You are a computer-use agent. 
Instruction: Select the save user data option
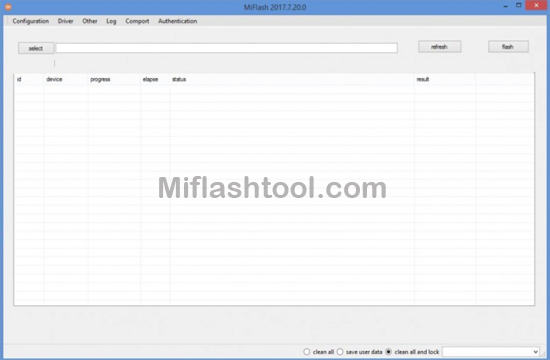click(x=359, y=352)
